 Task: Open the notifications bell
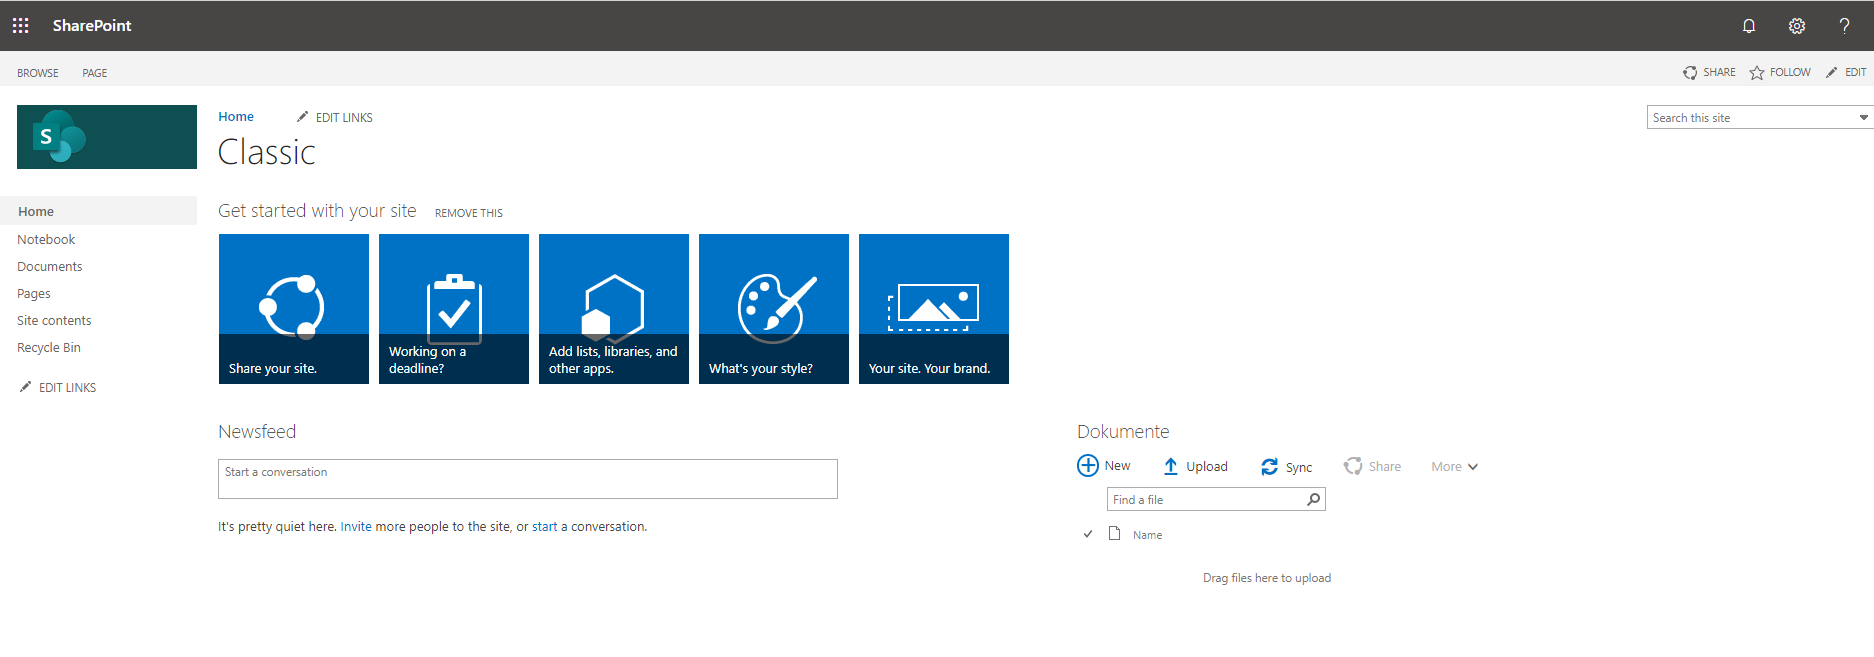tap(1749, 26)
